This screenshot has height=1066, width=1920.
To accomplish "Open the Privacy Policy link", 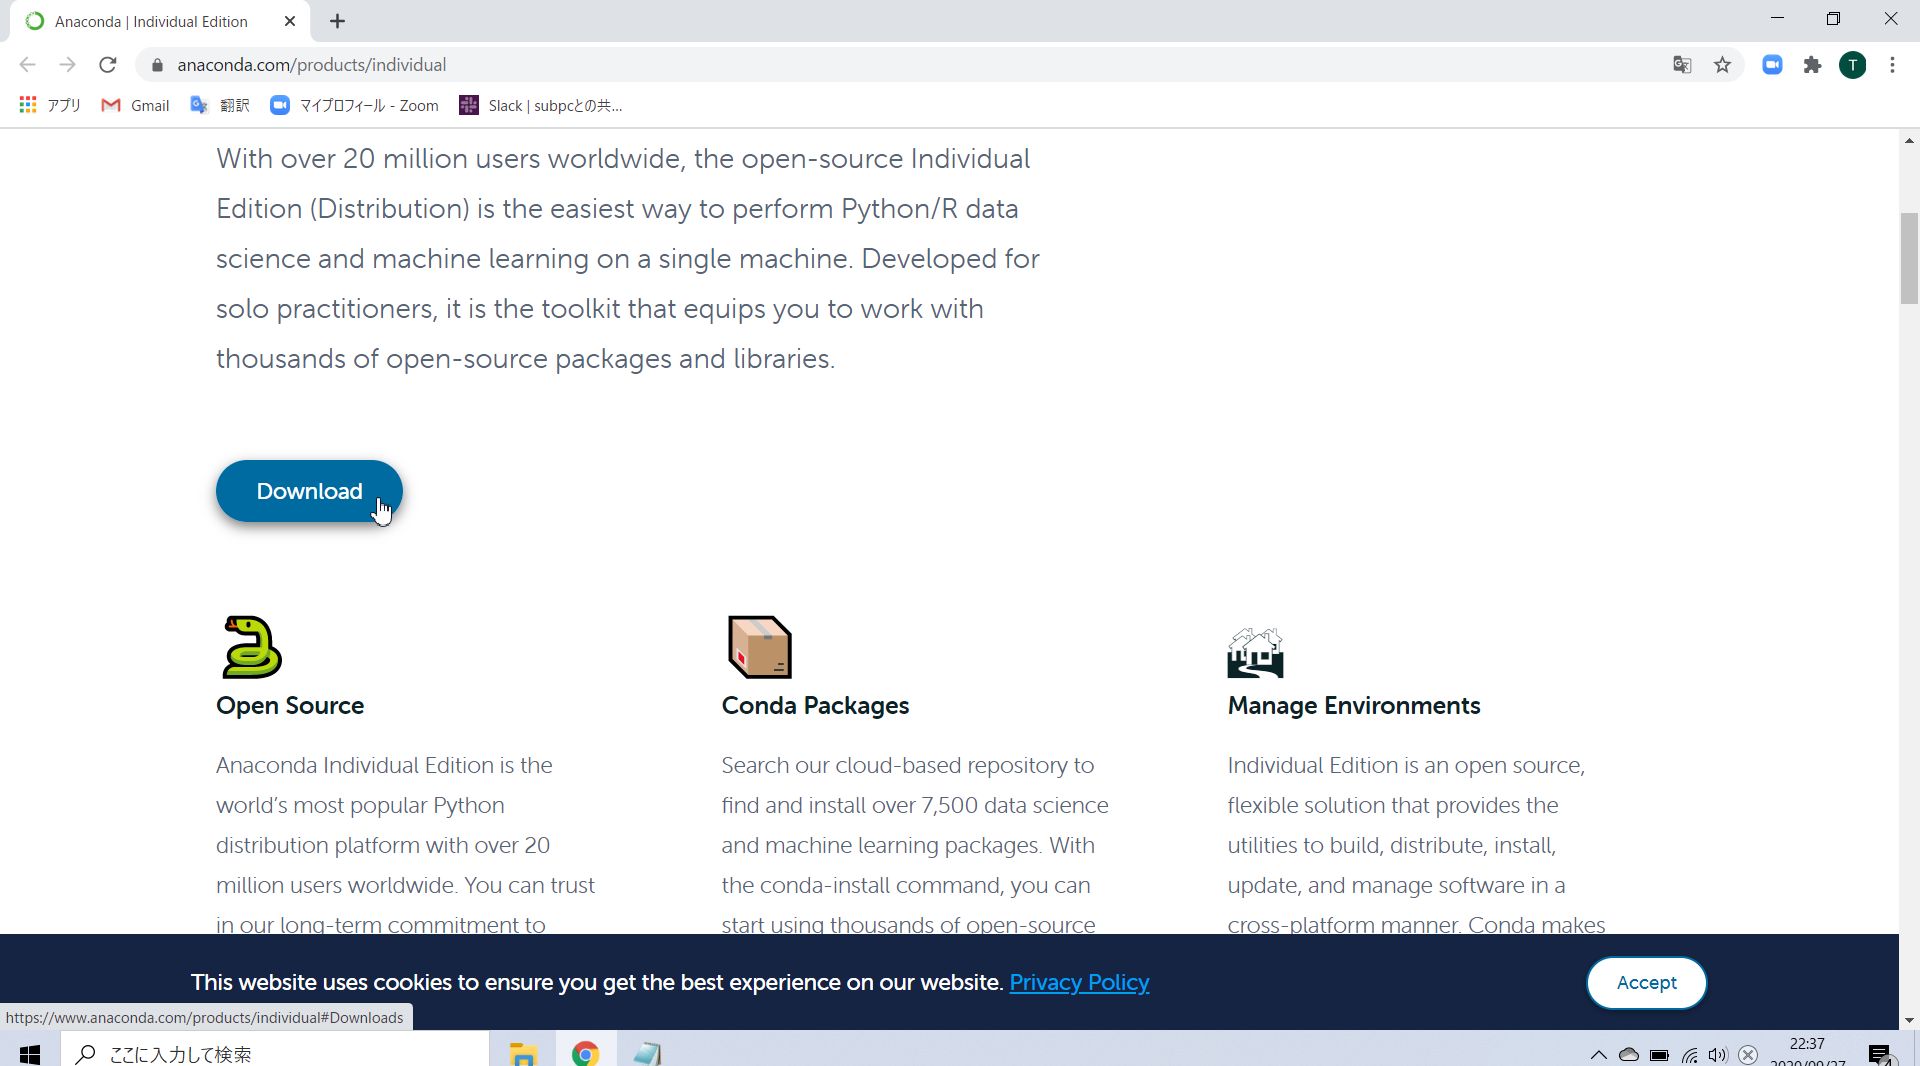I will pyautogui.click(x=1079, y=982).
